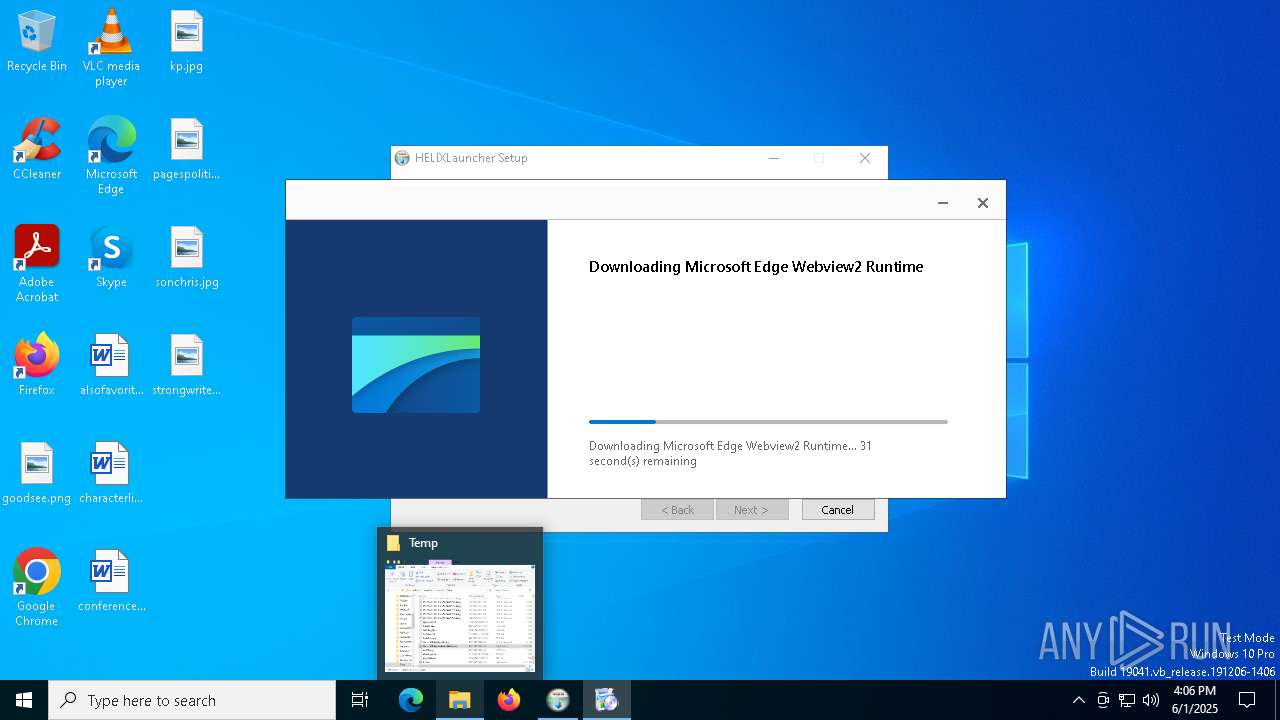
Task: Click the HELIXLauncher Setup title icon
Action: point(402,158)
